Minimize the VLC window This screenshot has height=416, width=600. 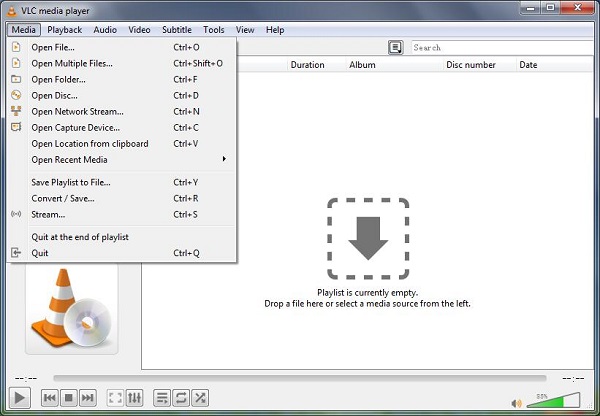531,8
